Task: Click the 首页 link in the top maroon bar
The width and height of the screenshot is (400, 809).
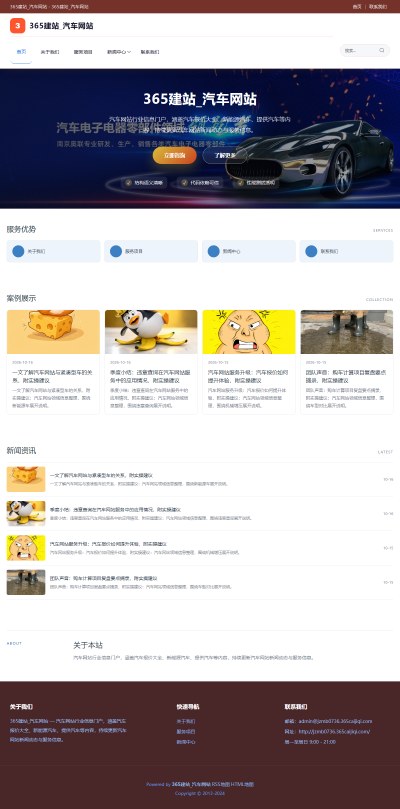Action: (357, 7)
